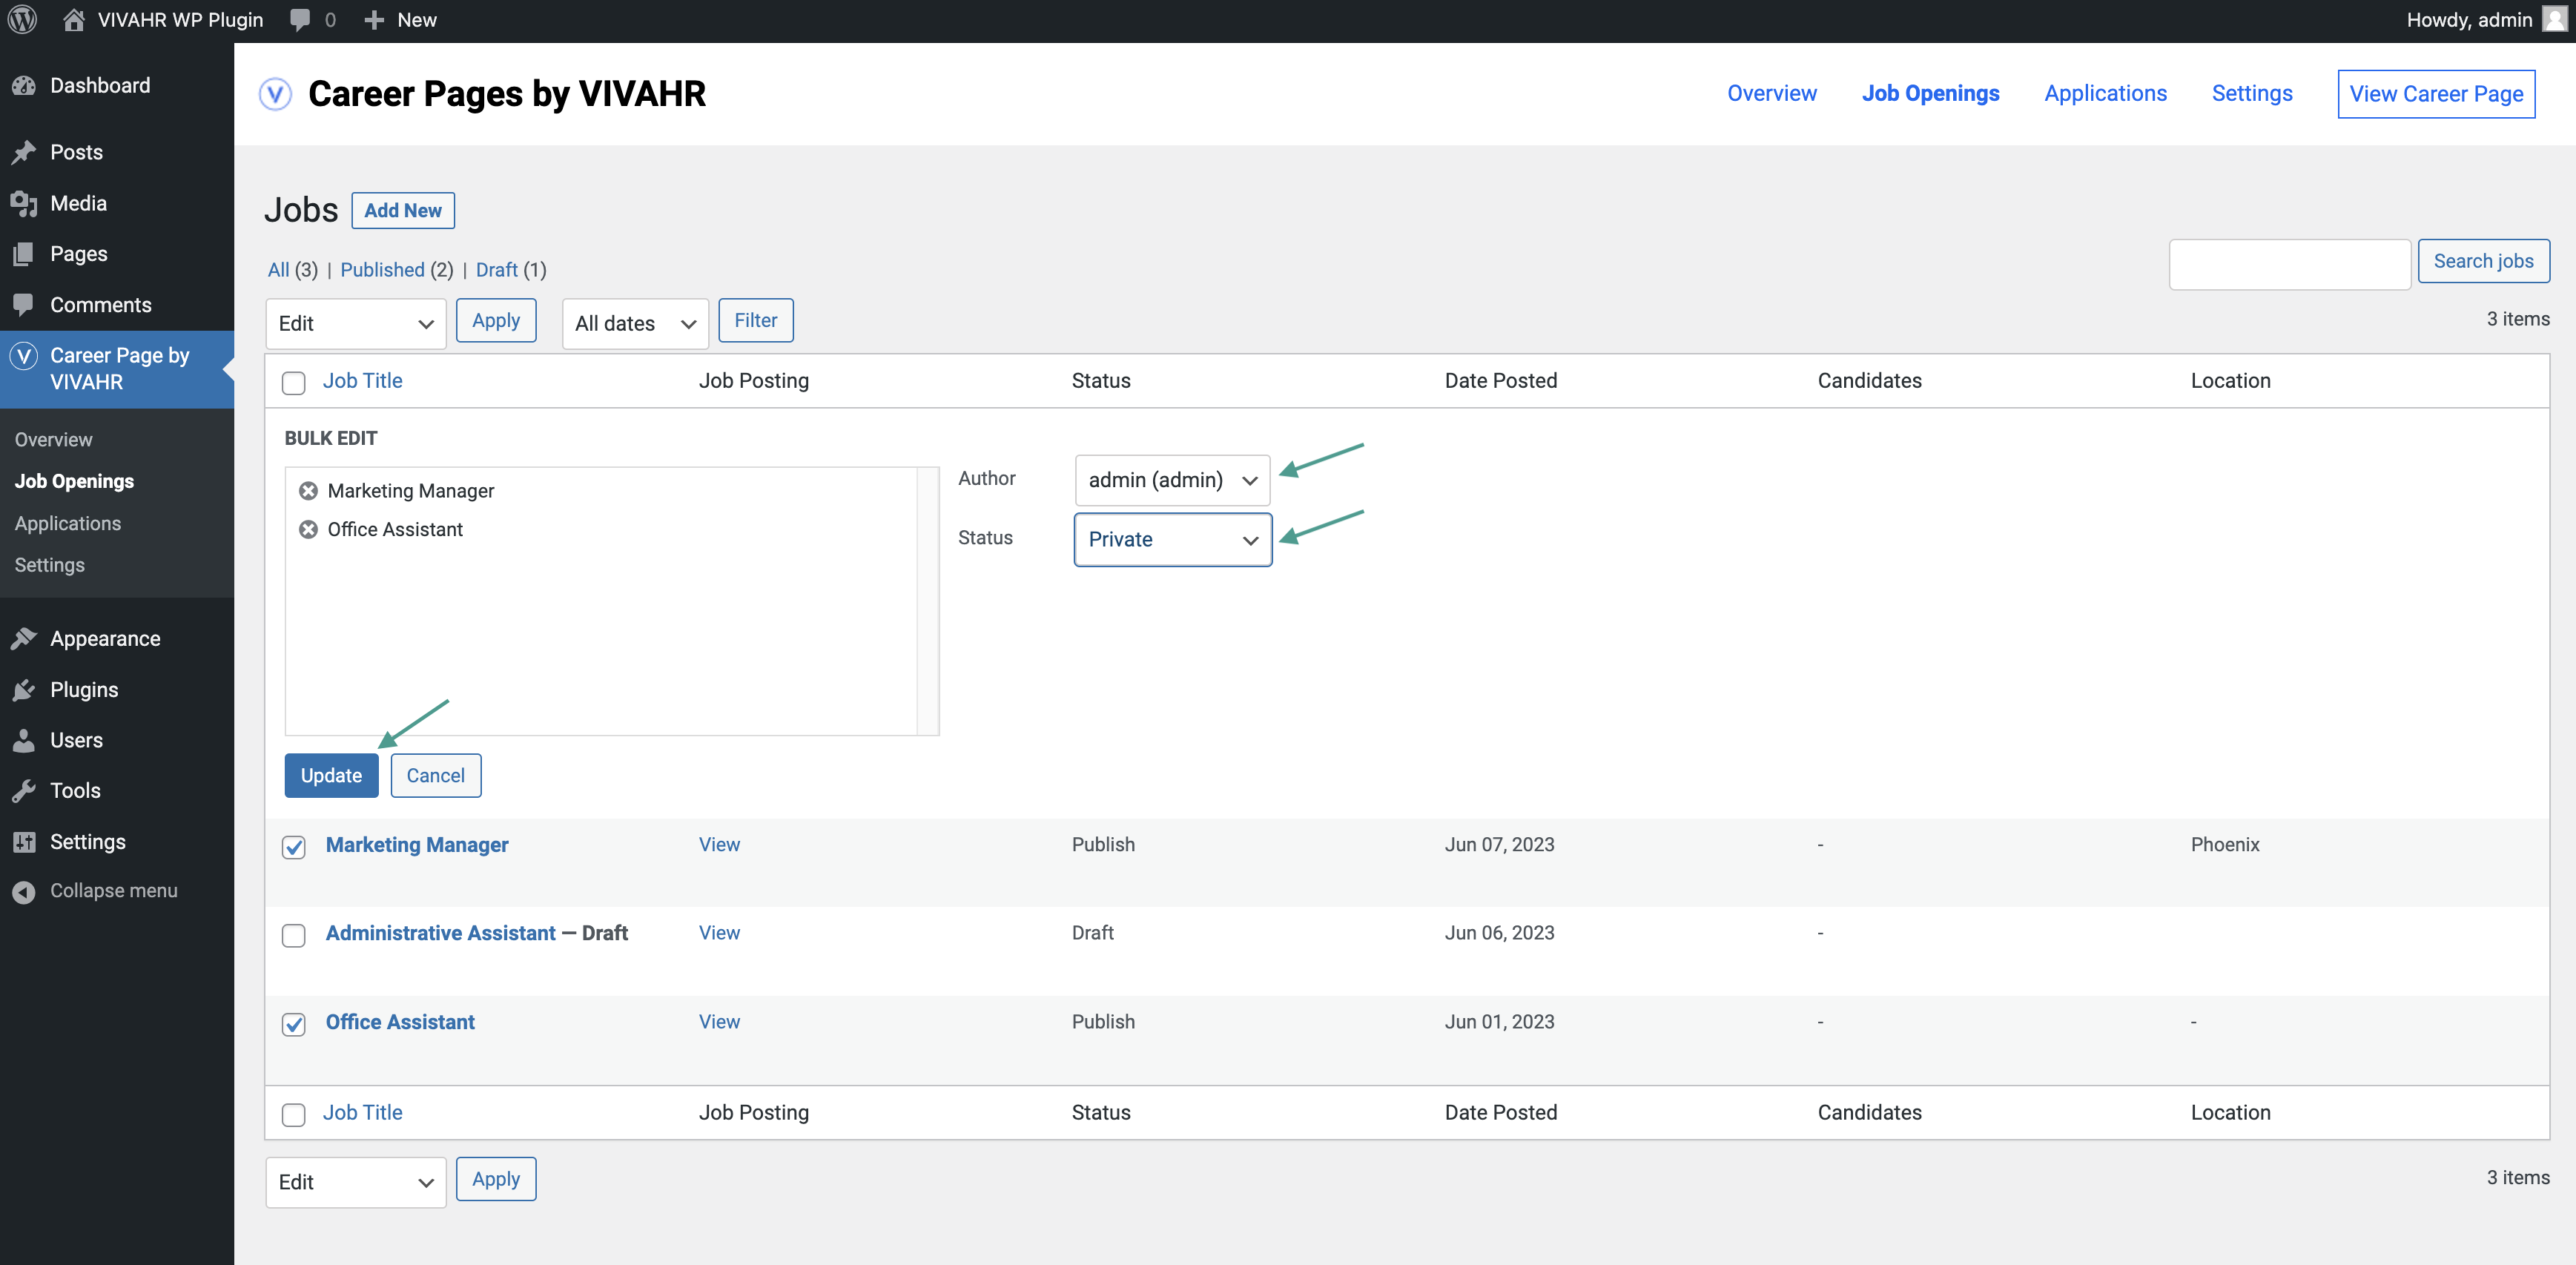Open the bottom bulk actions Edit dropdown
This screenshot has height=1265, width=2576.
(355, 1182)
